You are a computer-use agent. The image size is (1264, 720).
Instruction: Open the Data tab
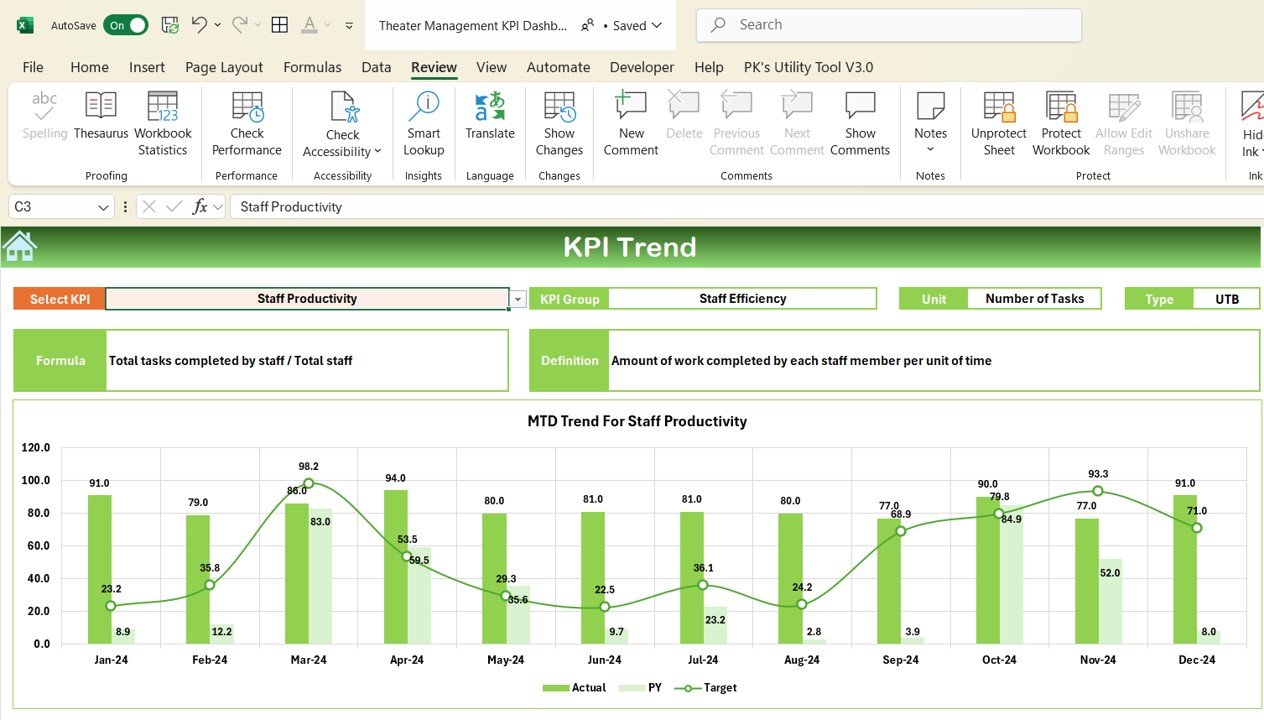(376, 67)
